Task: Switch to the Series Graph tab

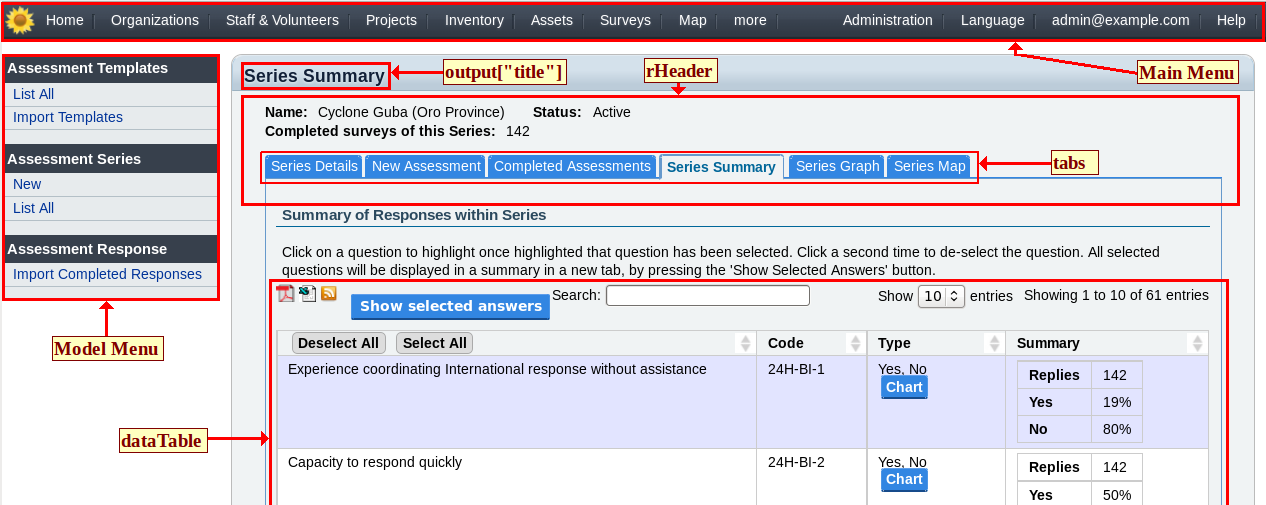Action: (x=837, y=166)
